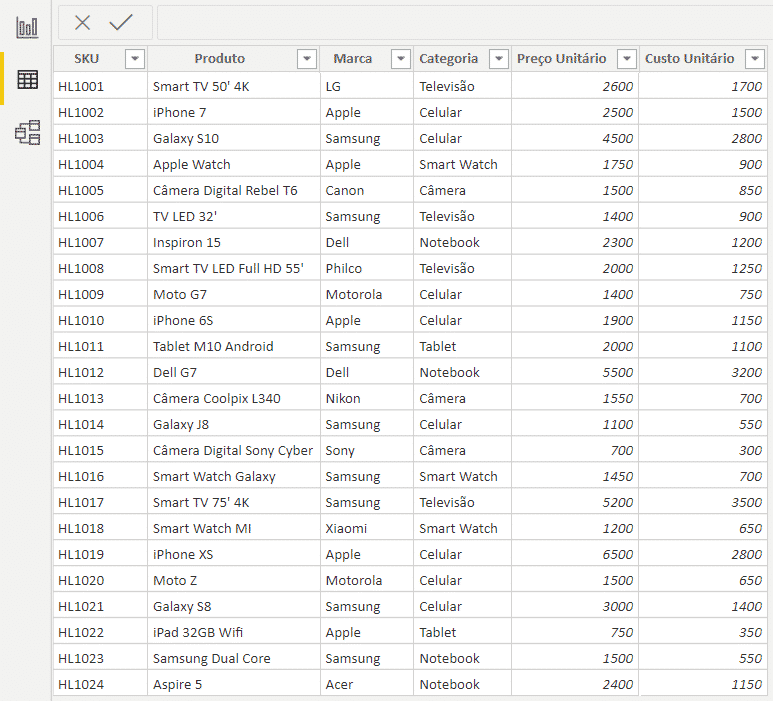Click the cell Galaxy S8
Image resolution: width=773 pixels, height=701 pixels.
(x=234, y=607)
